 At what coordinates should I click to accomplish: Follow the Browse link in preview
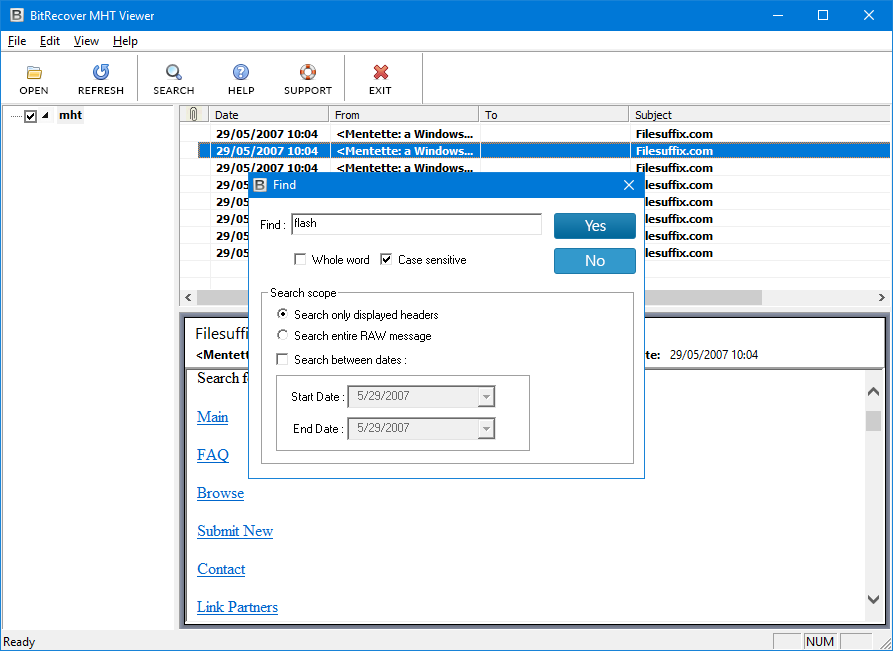(x=220, y=493)
